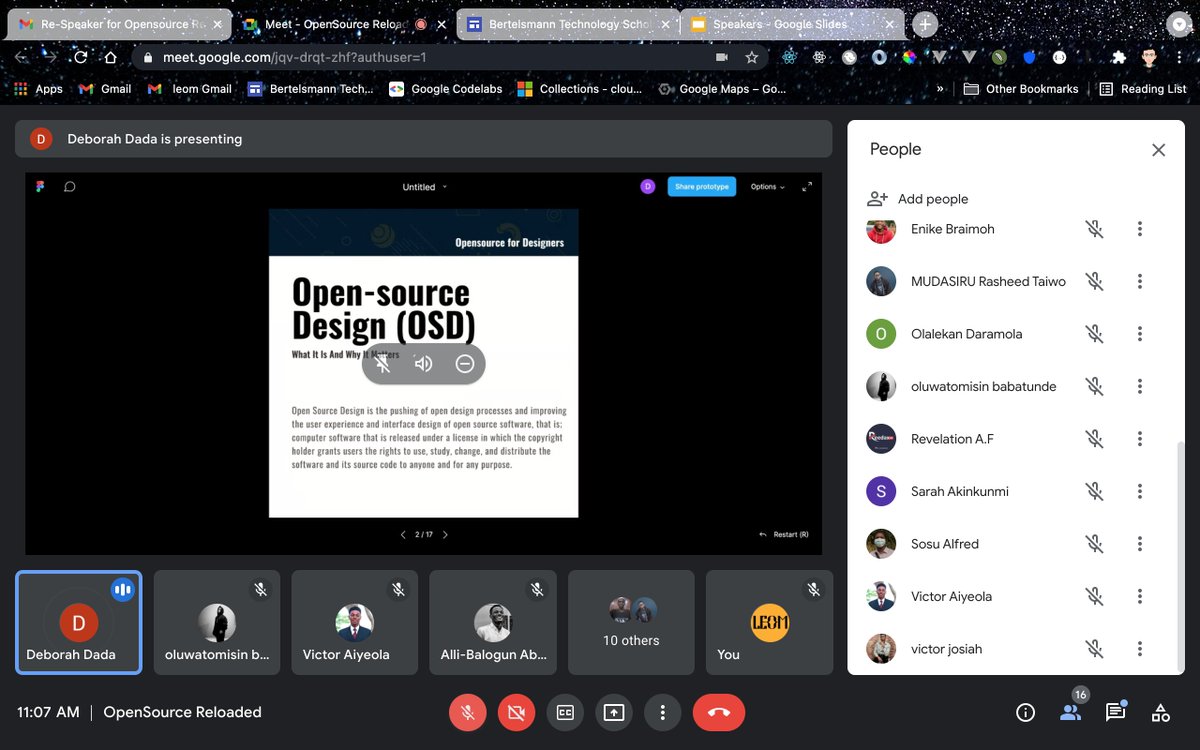1200x750 pixels.
Task: Bookmark this page with star icon
Action: coord(751,58)
